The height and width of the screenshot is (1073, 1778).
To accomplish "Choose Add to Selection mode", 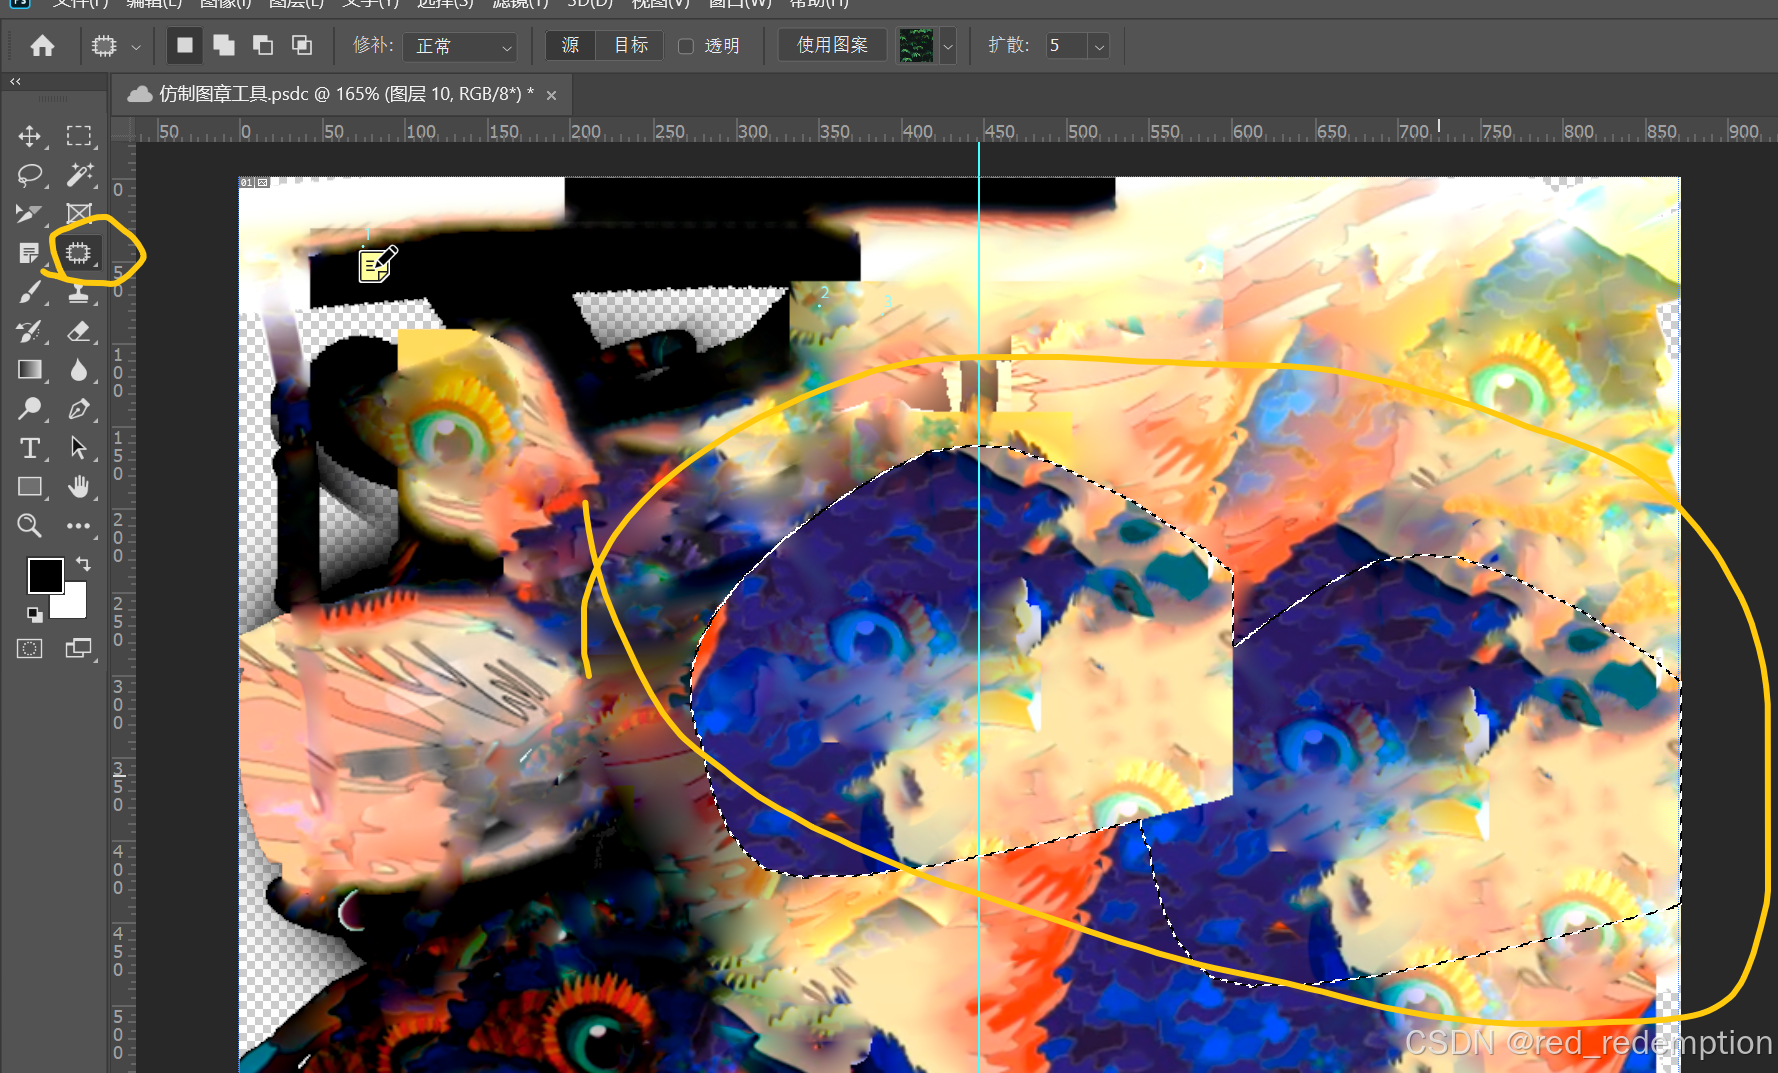I will click(x=223, y=46).
